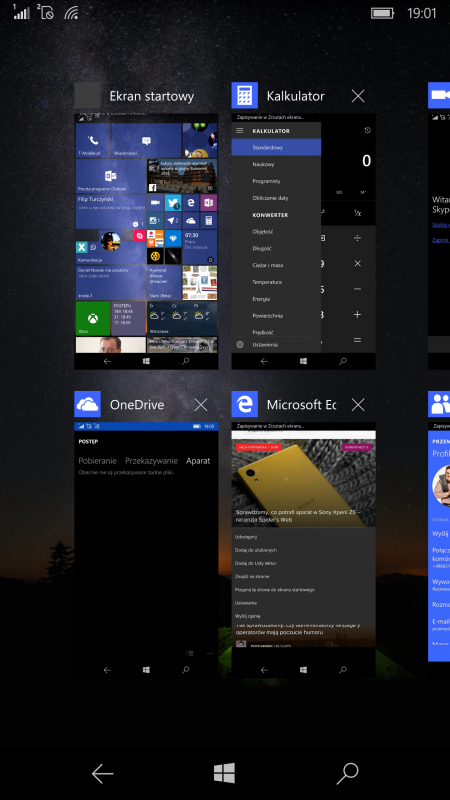This screenshot has width=450, height=800.
Task: Tap the OneDrive cloud icon
Action: [x=87, y=405]
